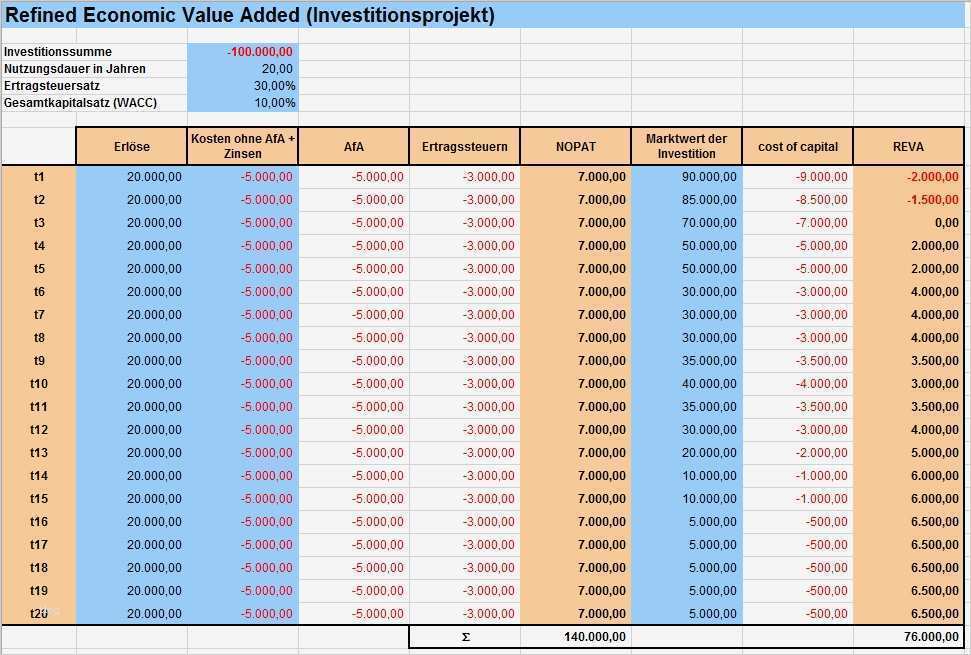
Task: Select the Investitionssumme value cell
Action: pos(240,51)
